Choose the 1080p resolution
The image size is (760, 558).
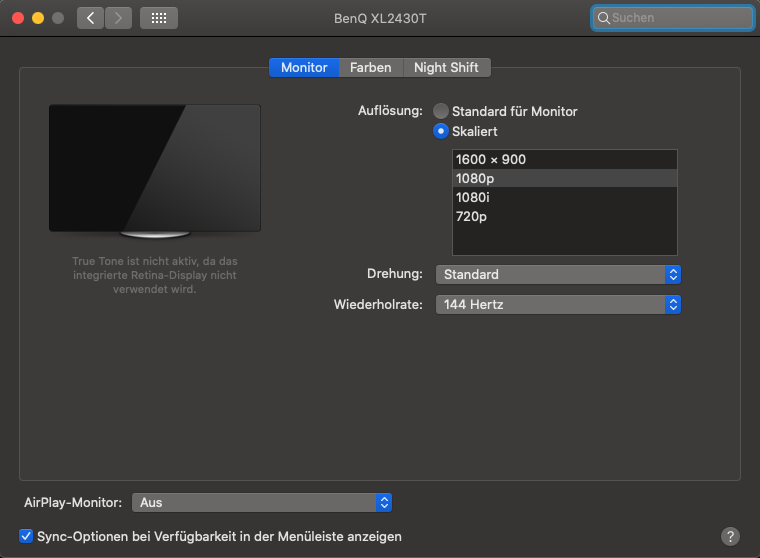565,178
